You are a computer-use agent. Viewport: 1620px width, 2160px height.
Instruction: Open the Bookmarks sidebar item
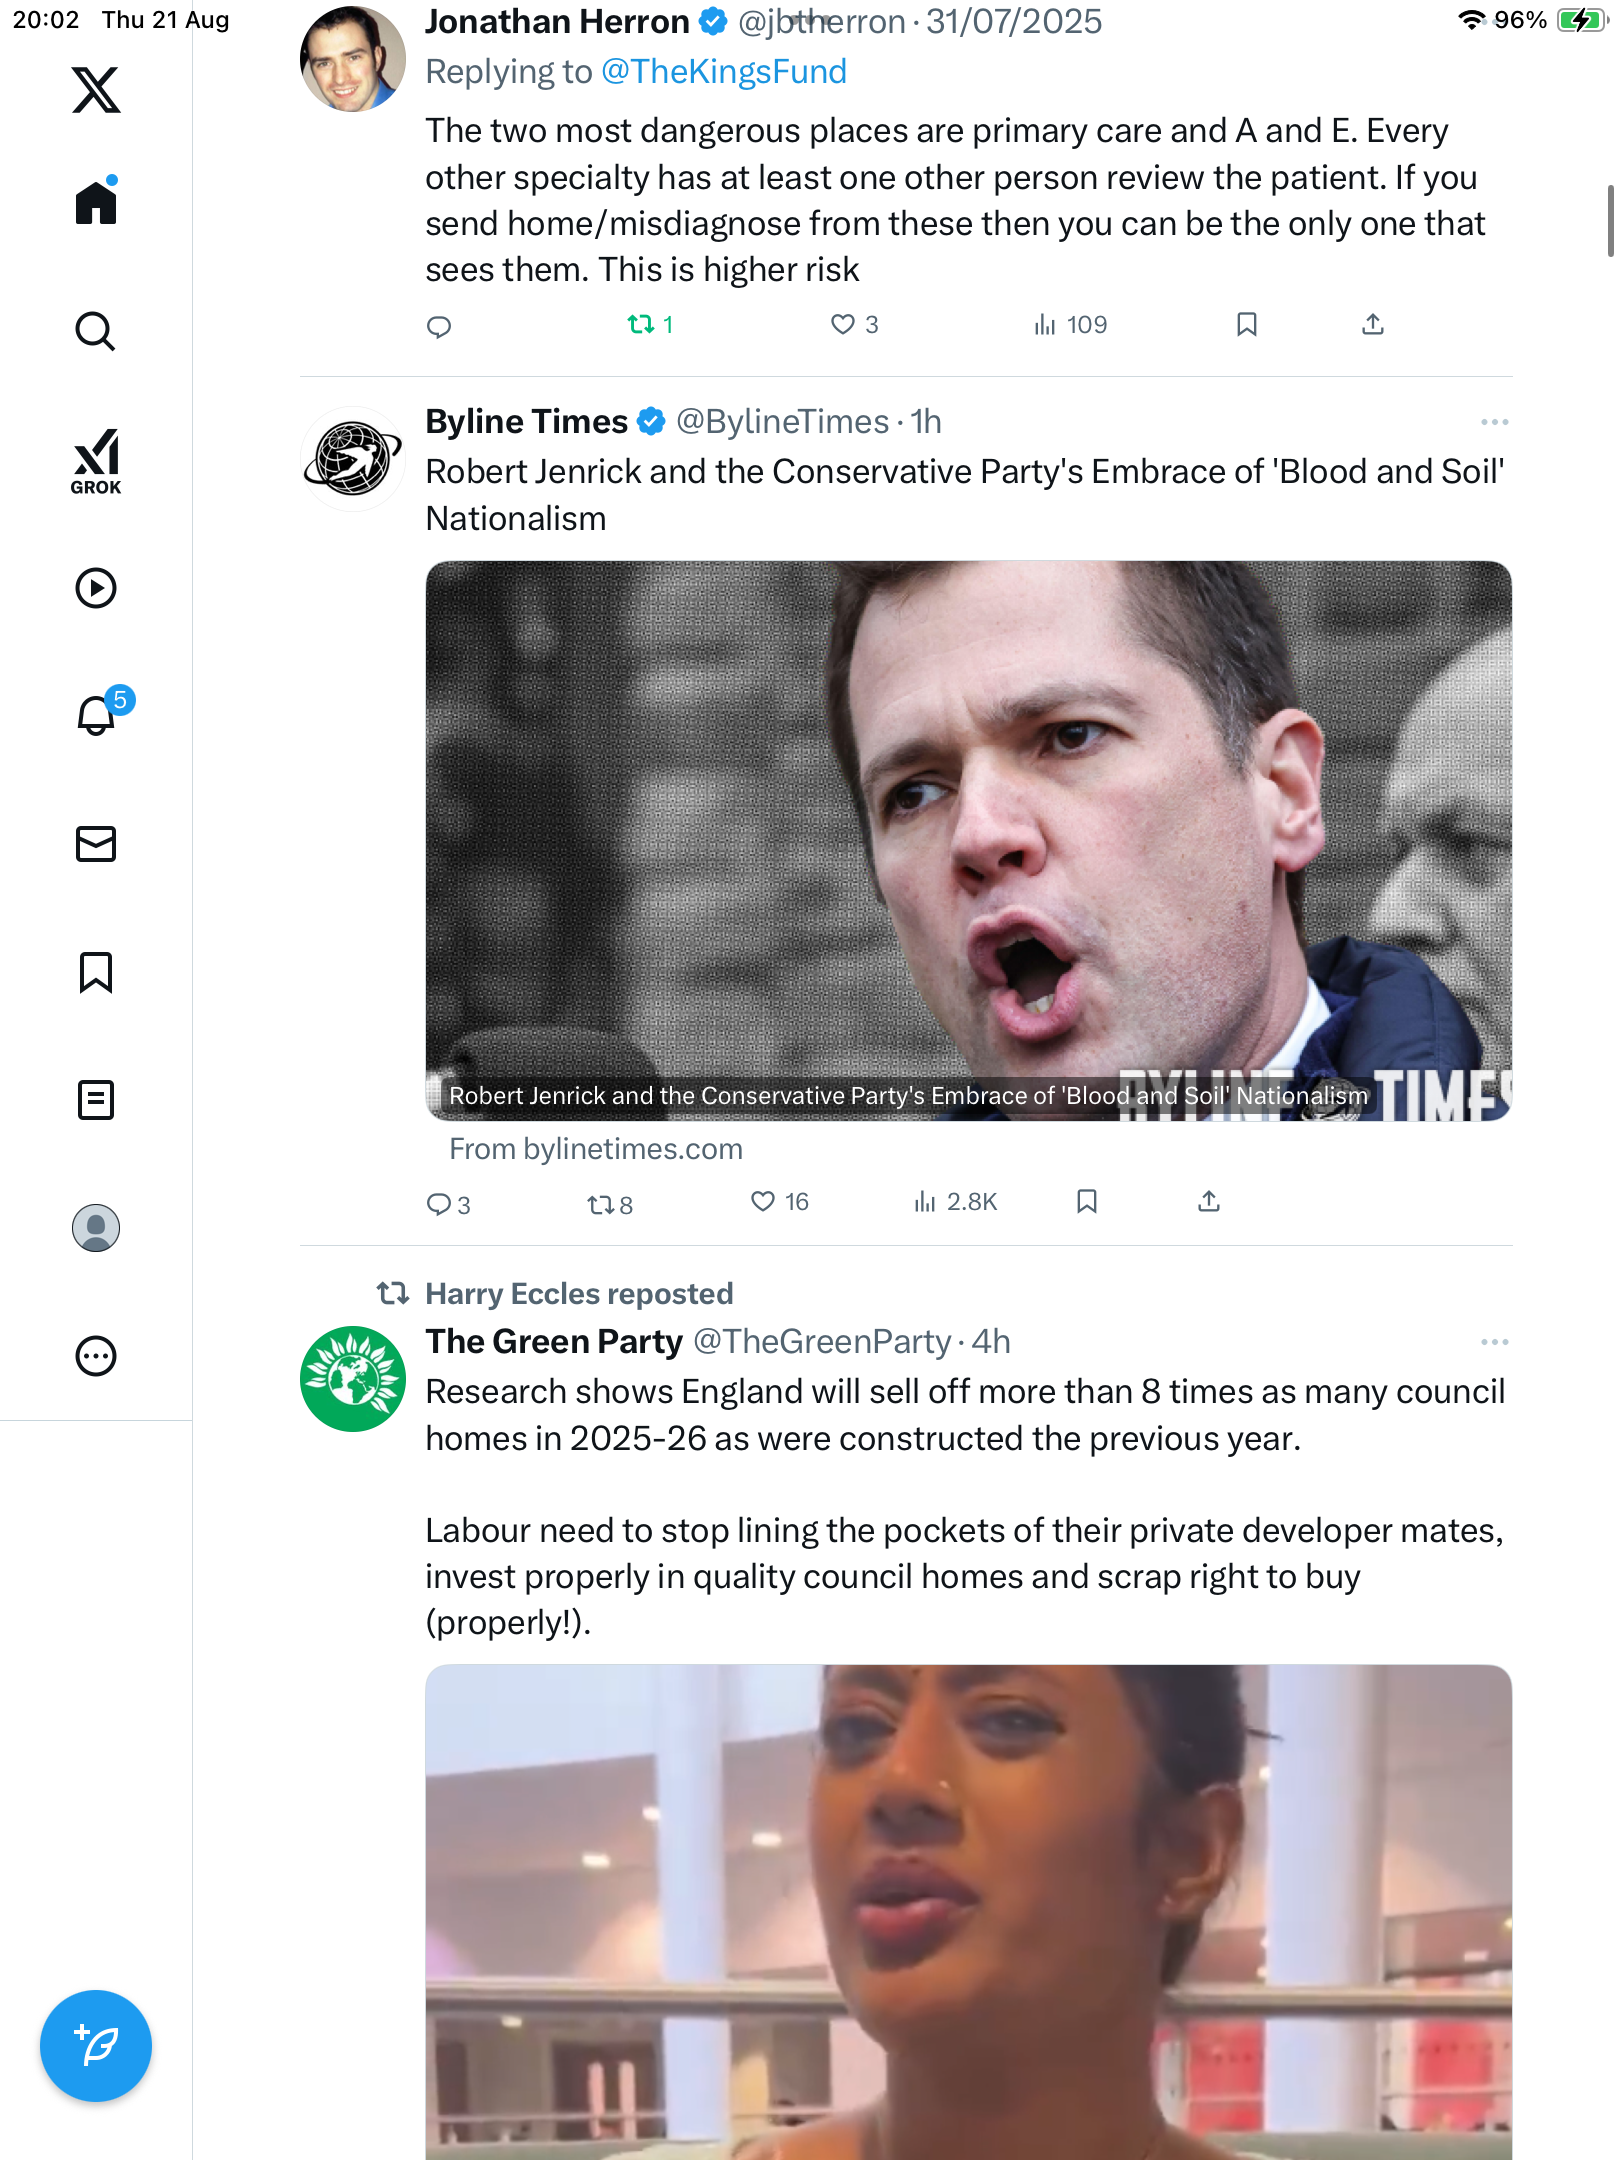point(96,972)
